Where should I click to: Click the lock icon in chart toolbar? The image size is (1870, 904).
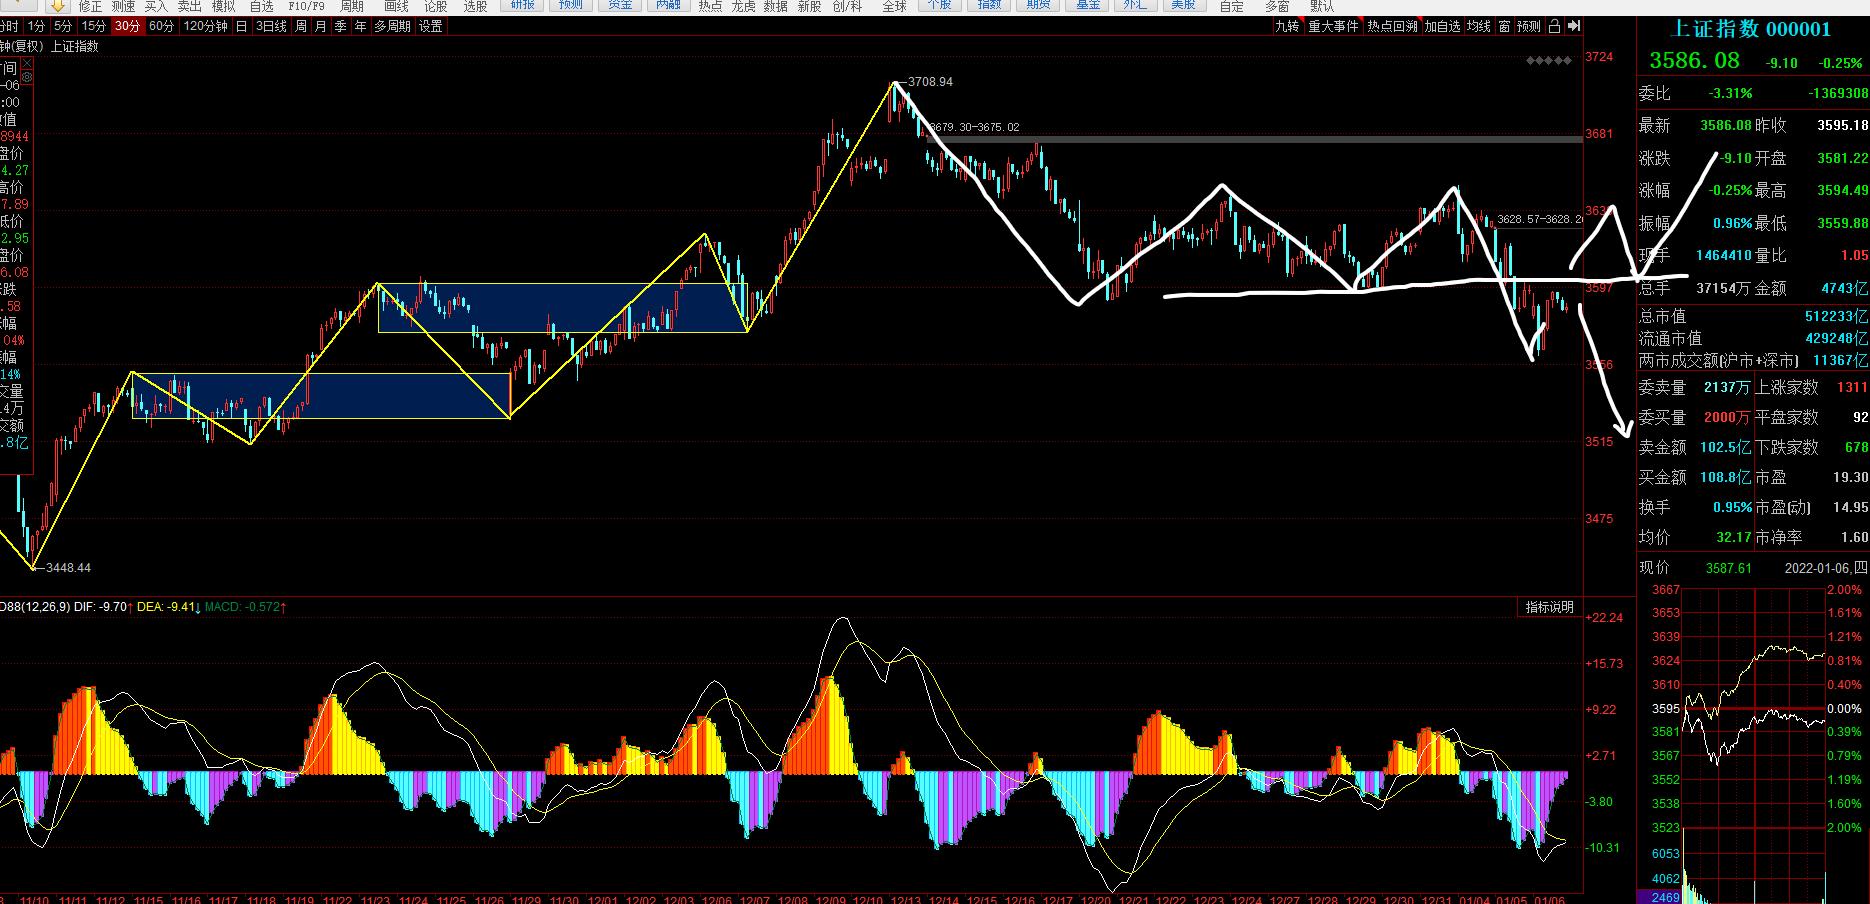coord(1554,27)
